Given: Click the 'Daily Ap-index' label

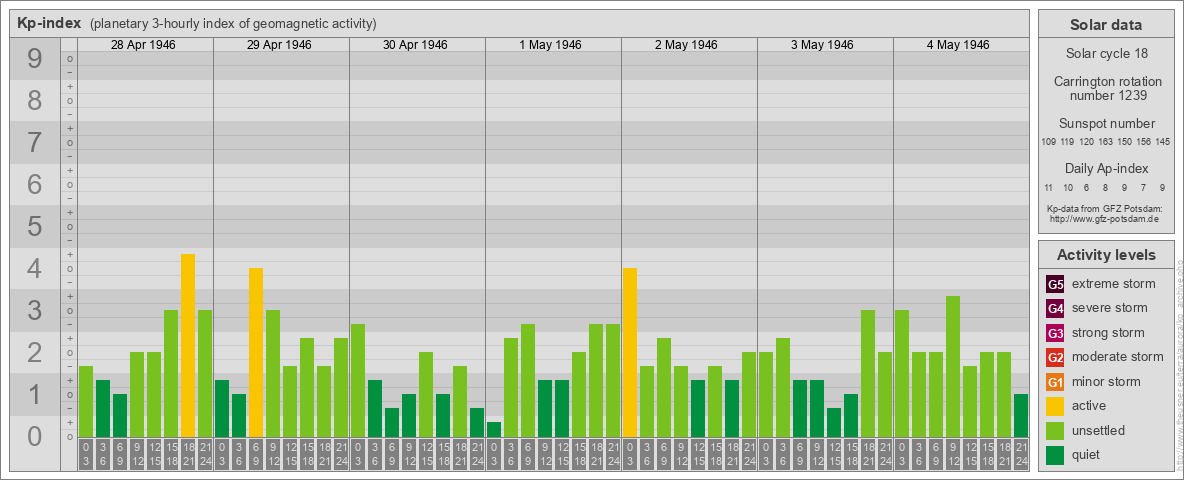Looking at the screenshot, I should 1106,168.
